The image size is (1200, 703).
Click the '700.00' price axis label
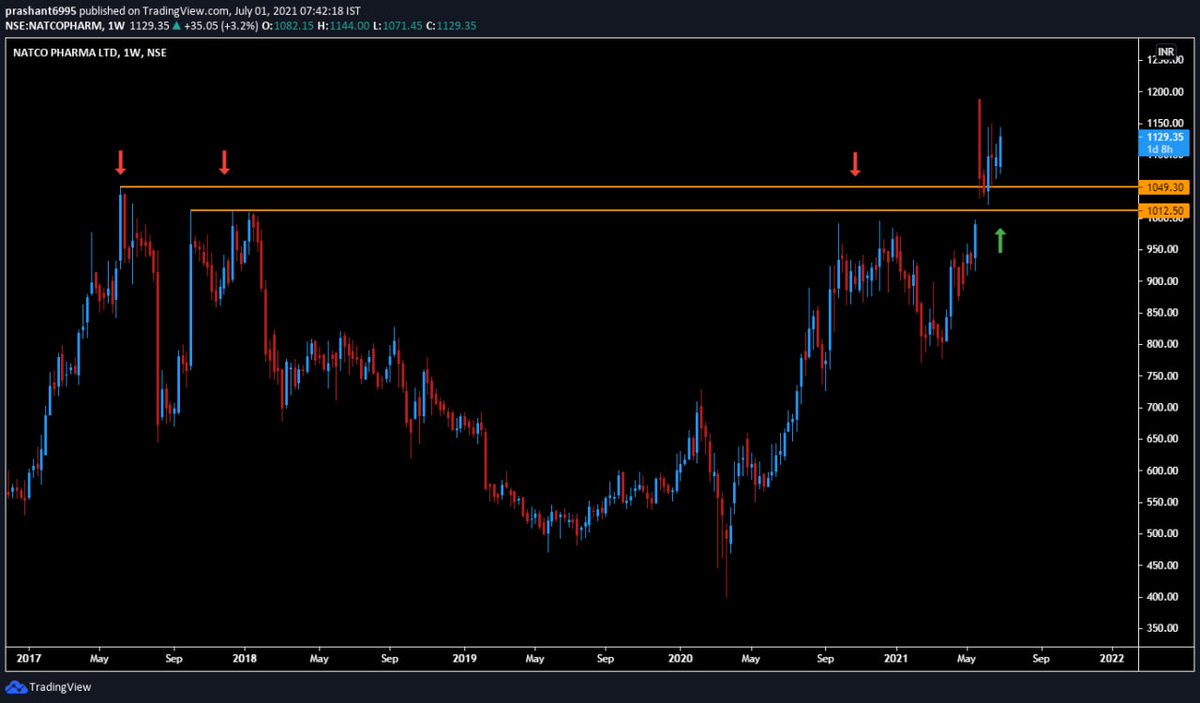pos(1163,407)
